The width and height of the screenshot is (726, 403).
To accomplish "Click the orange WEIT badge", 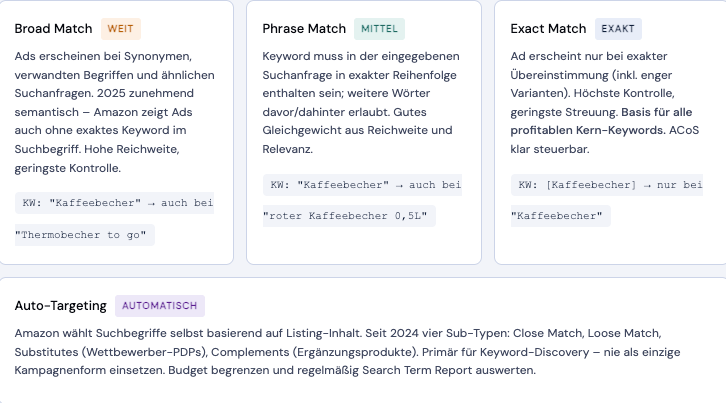I will (120, 29).
